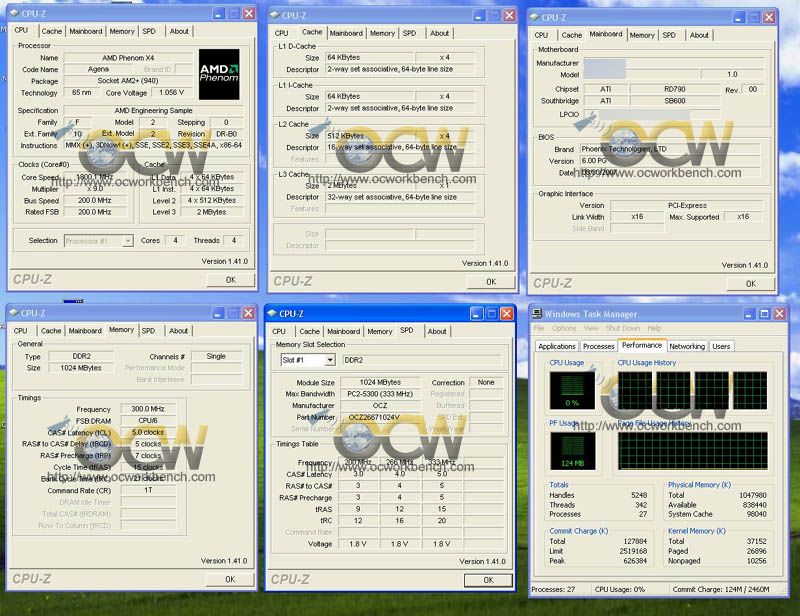Image resolution: width=800 pixels, height=616 pixels.
Task: Open SPD tab in top-left CPU-Z window
Action: pyautogui.click(x=149, y=31)
